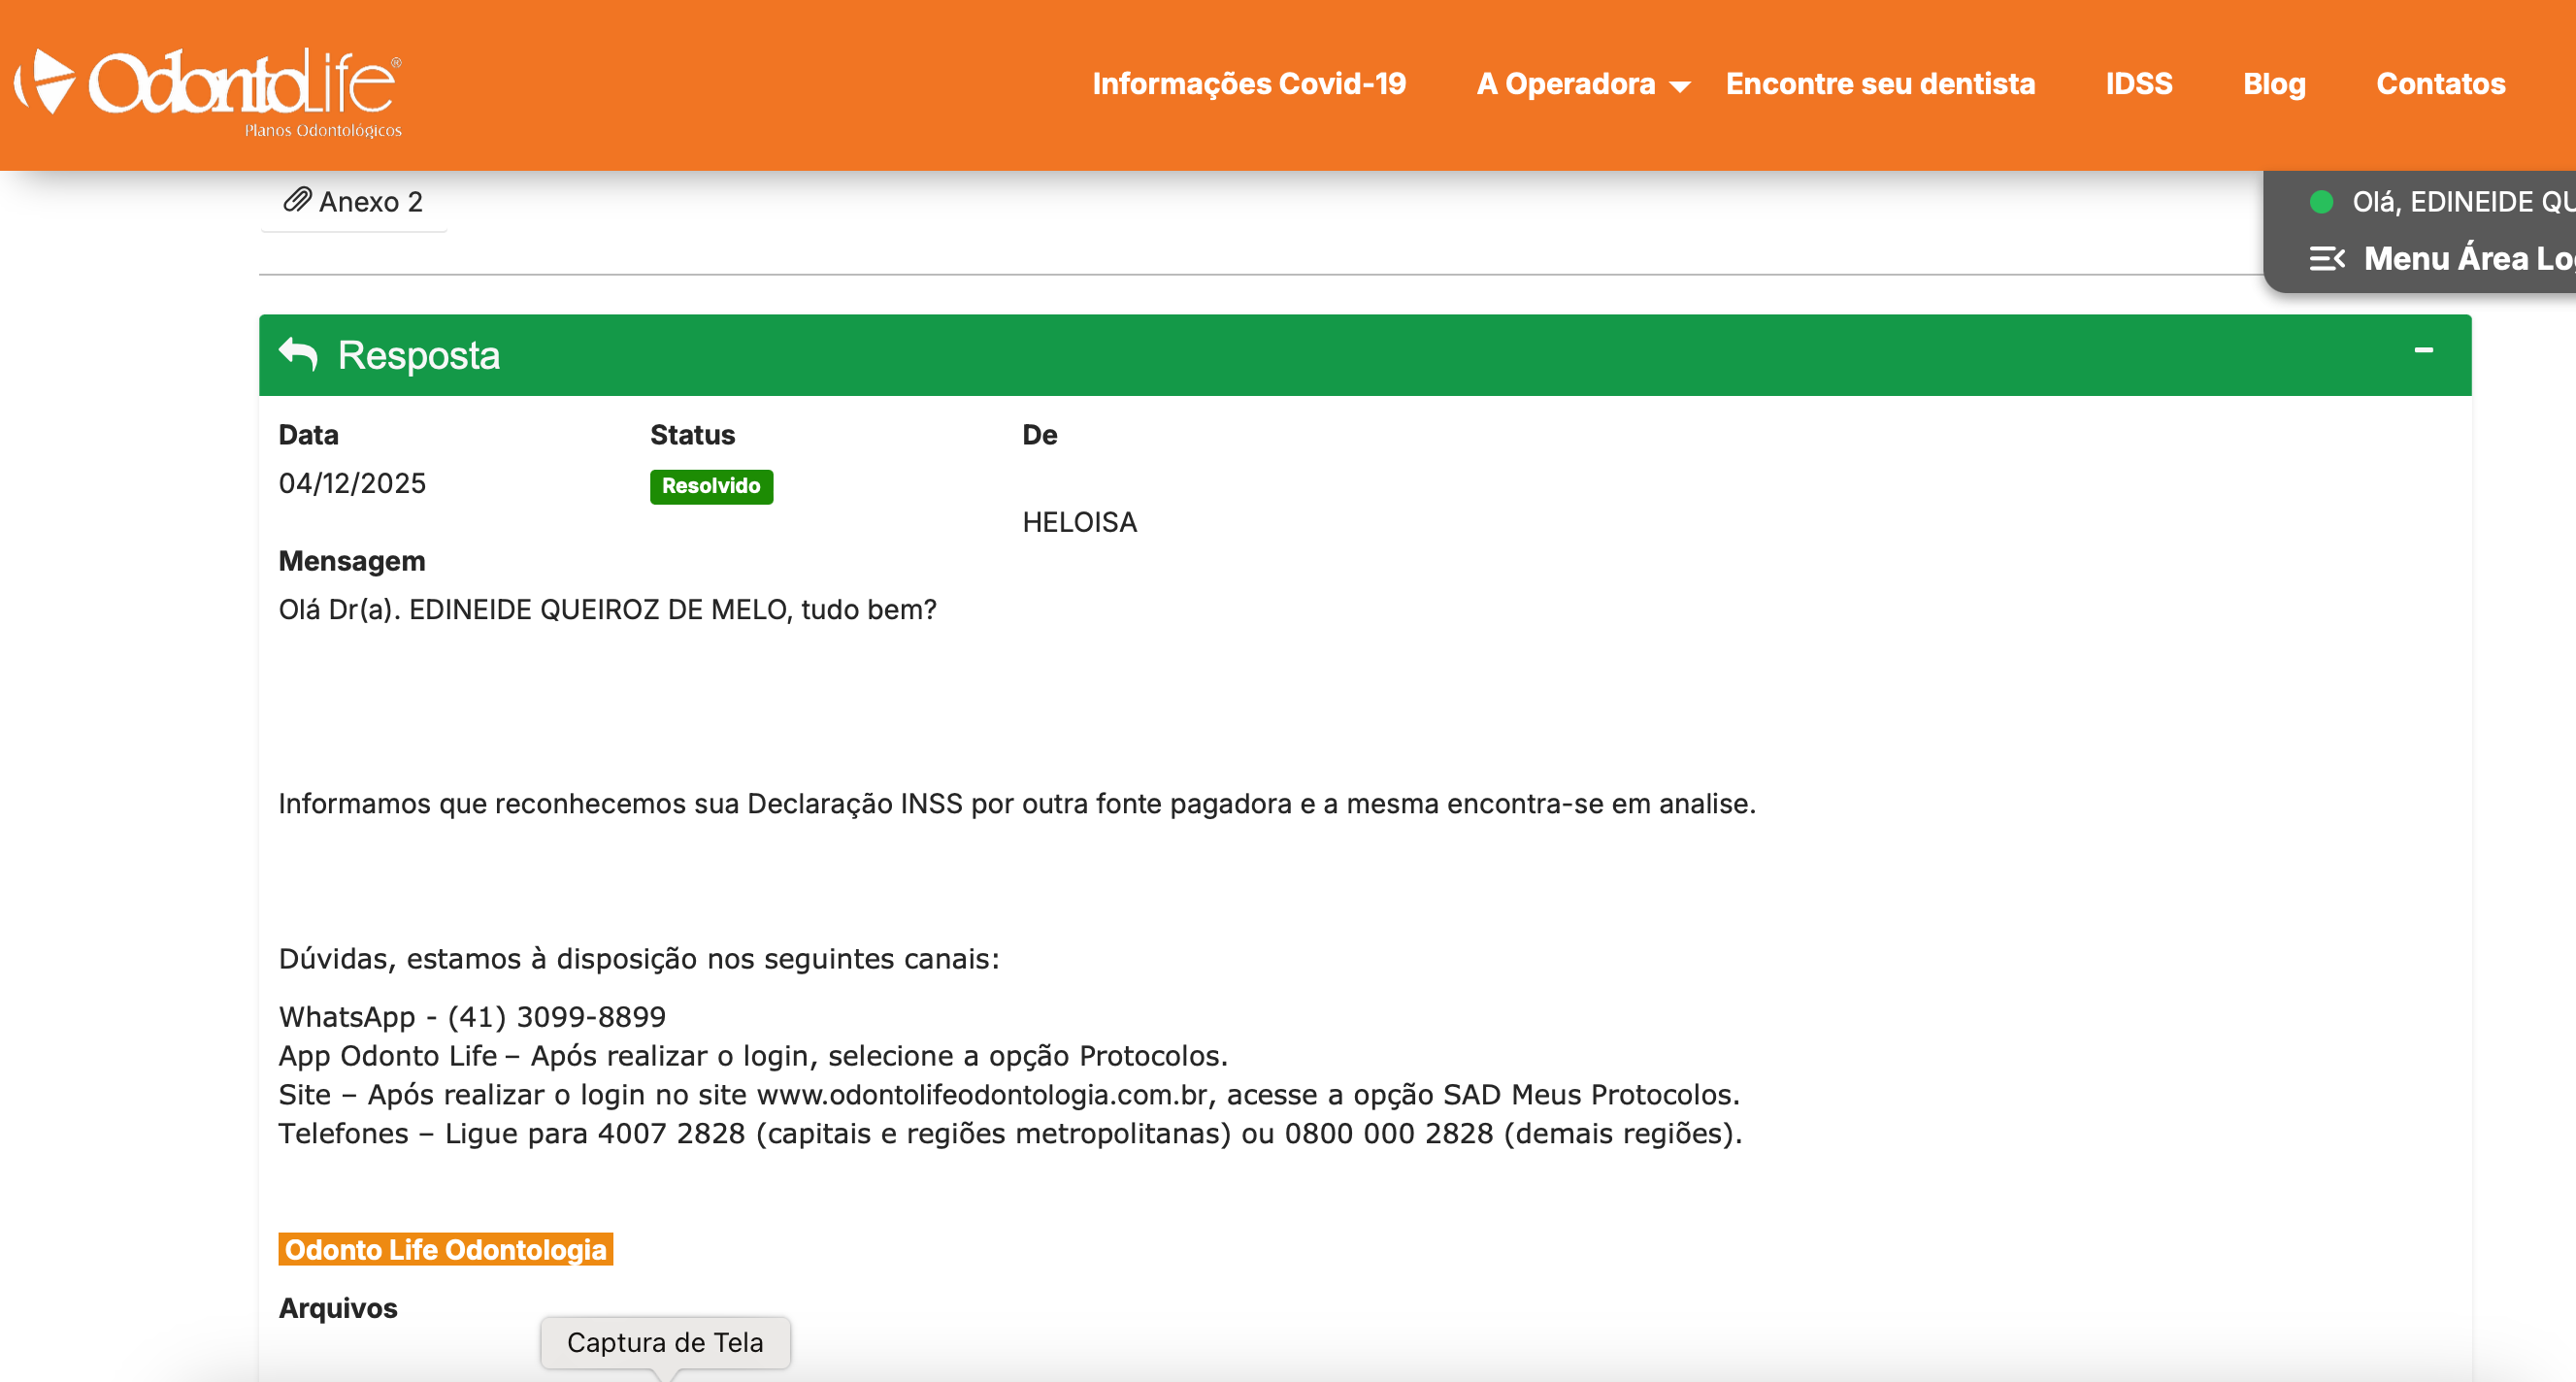
Task: Click the Captura de Tela tooltip
Action: (x=665, y=1342)
